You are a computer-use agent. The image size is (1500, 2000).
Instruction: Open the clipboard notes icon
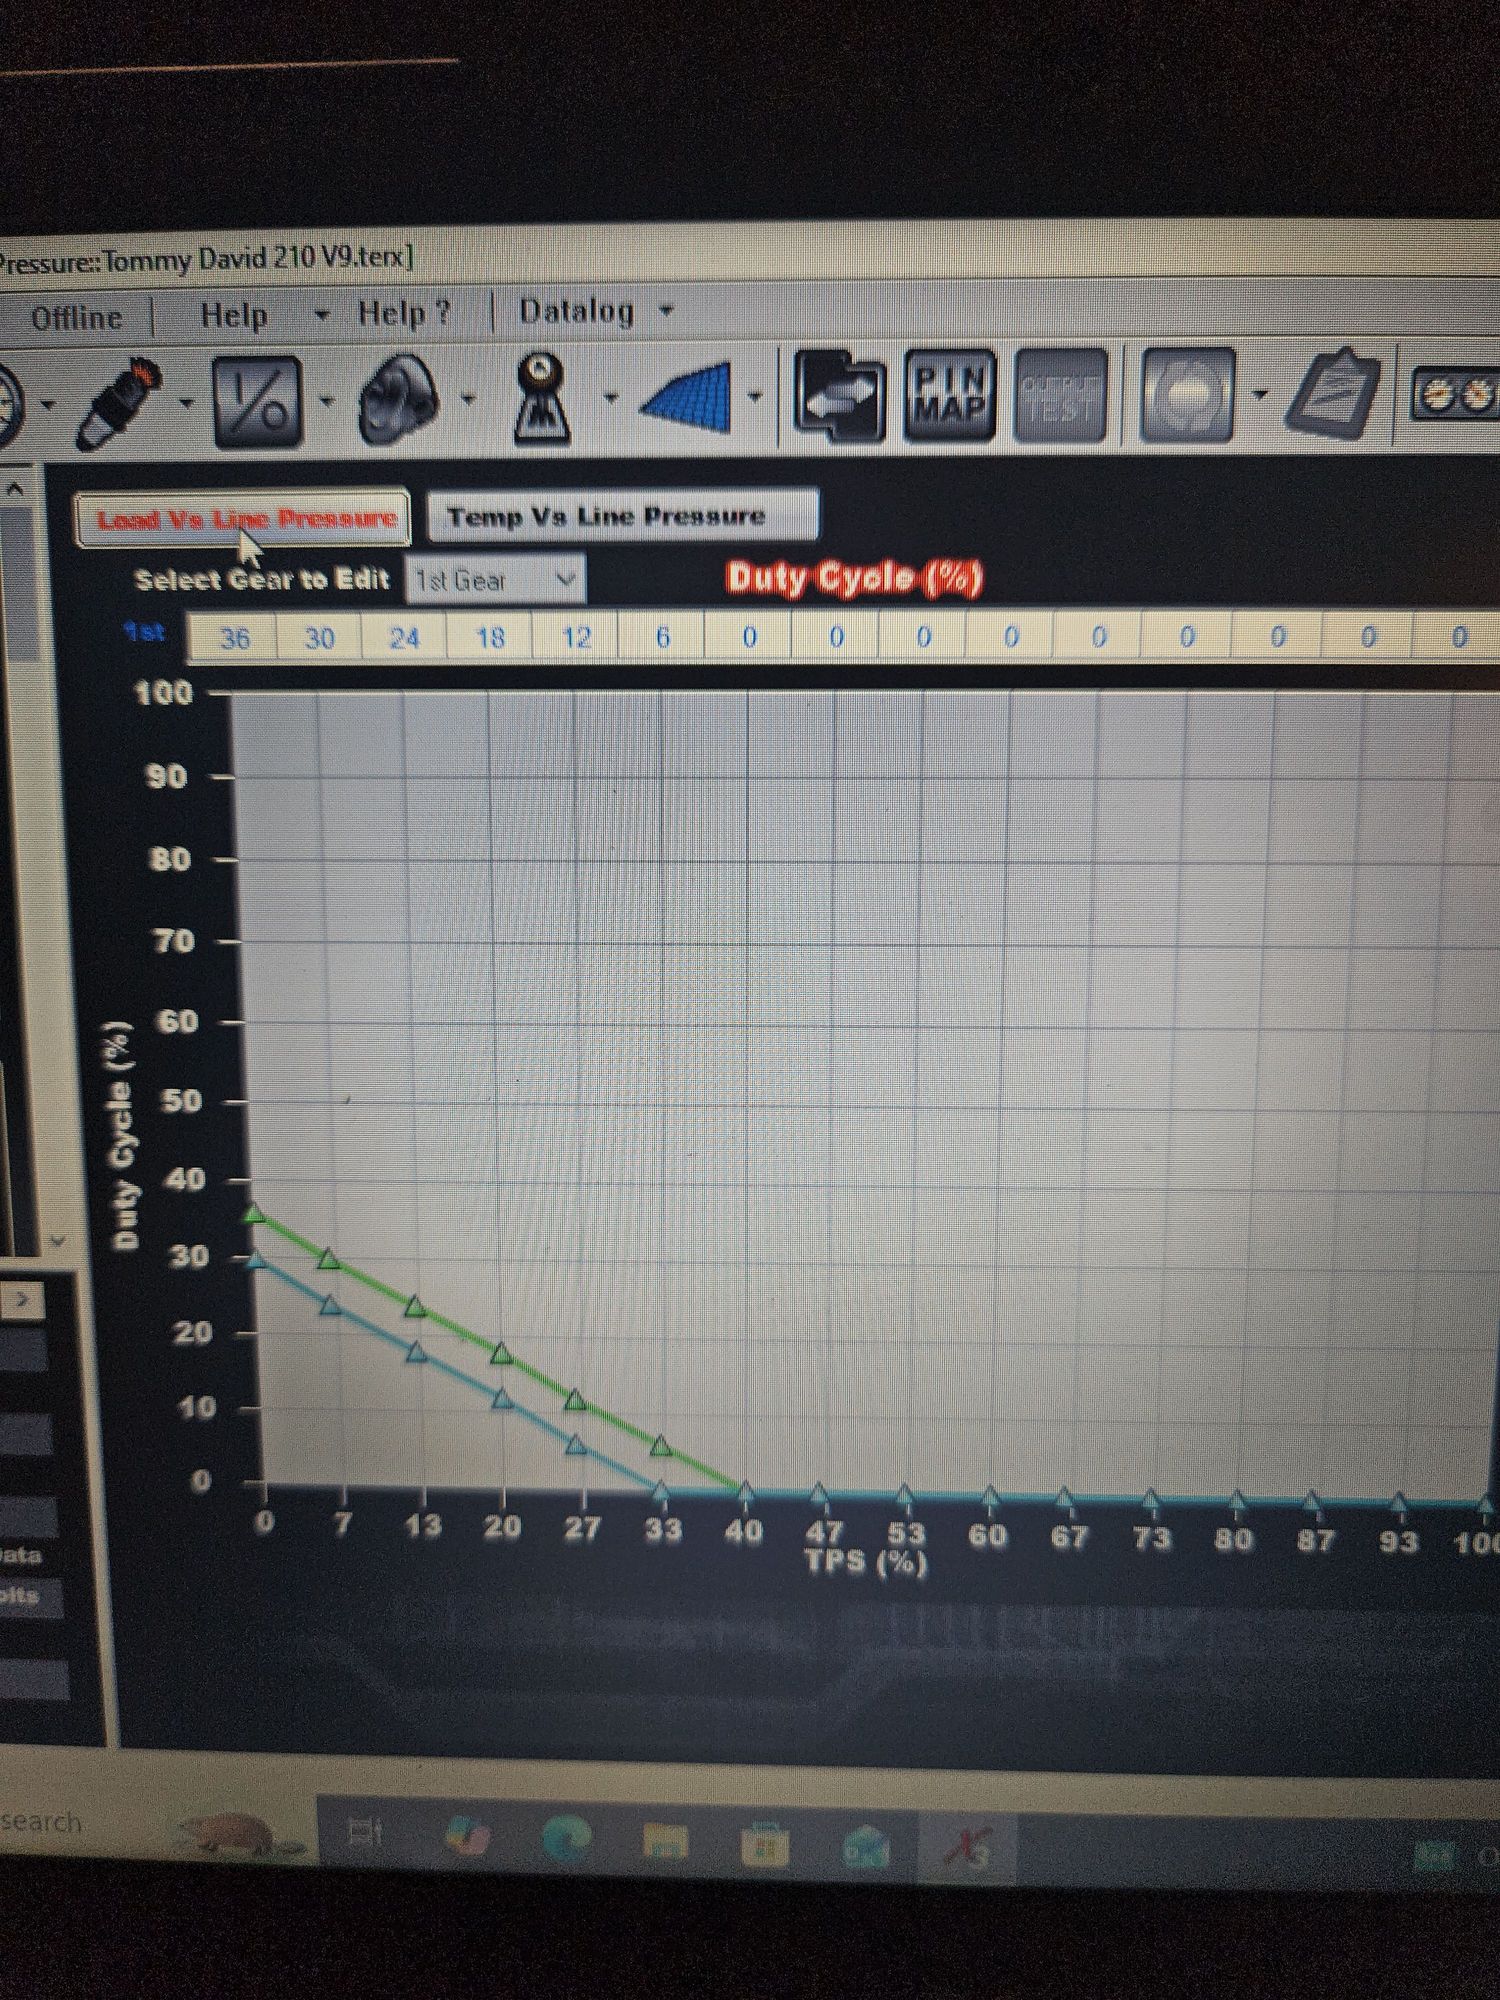tap(1333, 395)
